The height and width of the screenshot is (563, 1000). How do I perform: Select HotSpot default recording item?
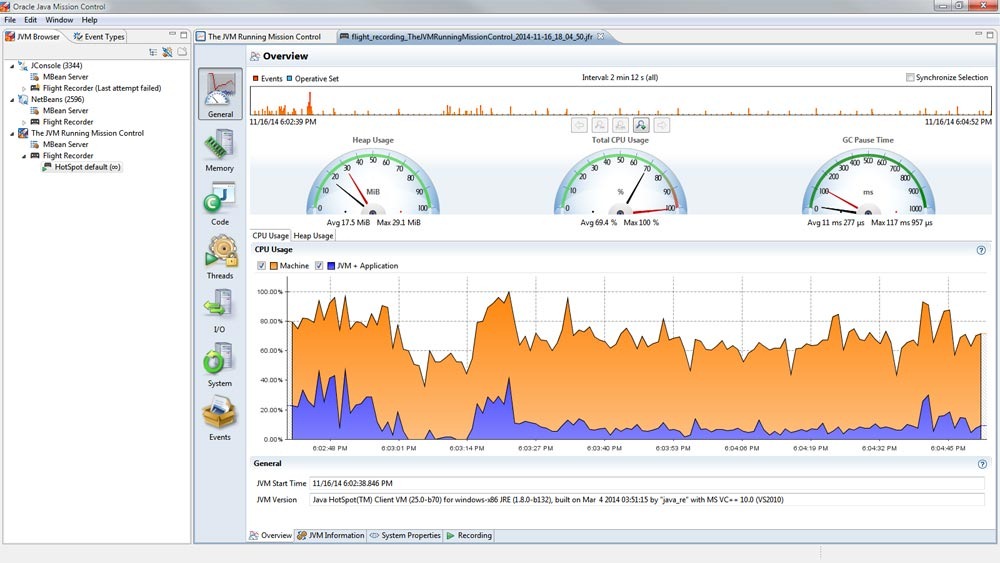(x=82, y=167)
